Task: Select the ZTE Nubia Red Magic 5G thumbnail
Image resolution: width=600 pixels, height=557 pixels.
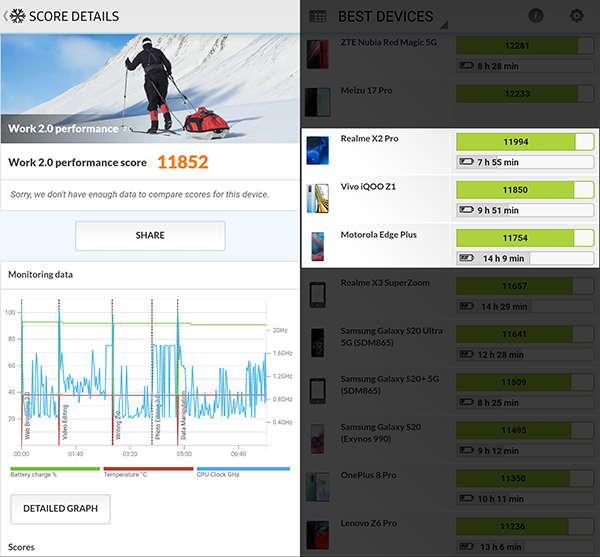Action: click(317, 54)
